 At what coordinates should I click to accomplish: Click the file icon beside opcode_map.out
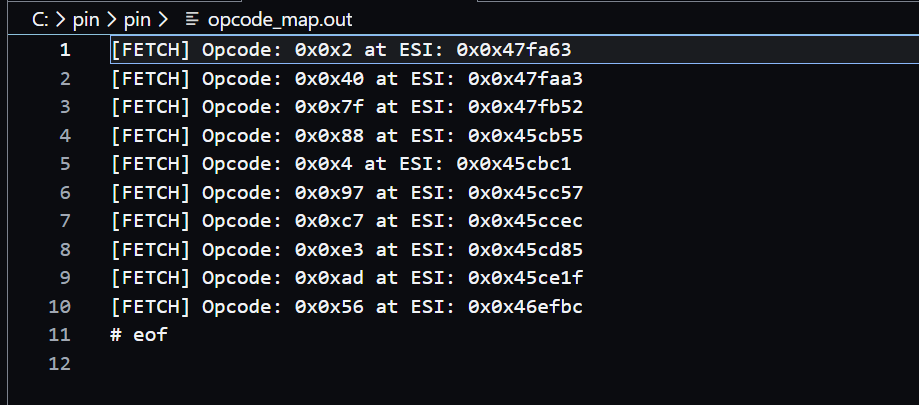click(193, 19)
